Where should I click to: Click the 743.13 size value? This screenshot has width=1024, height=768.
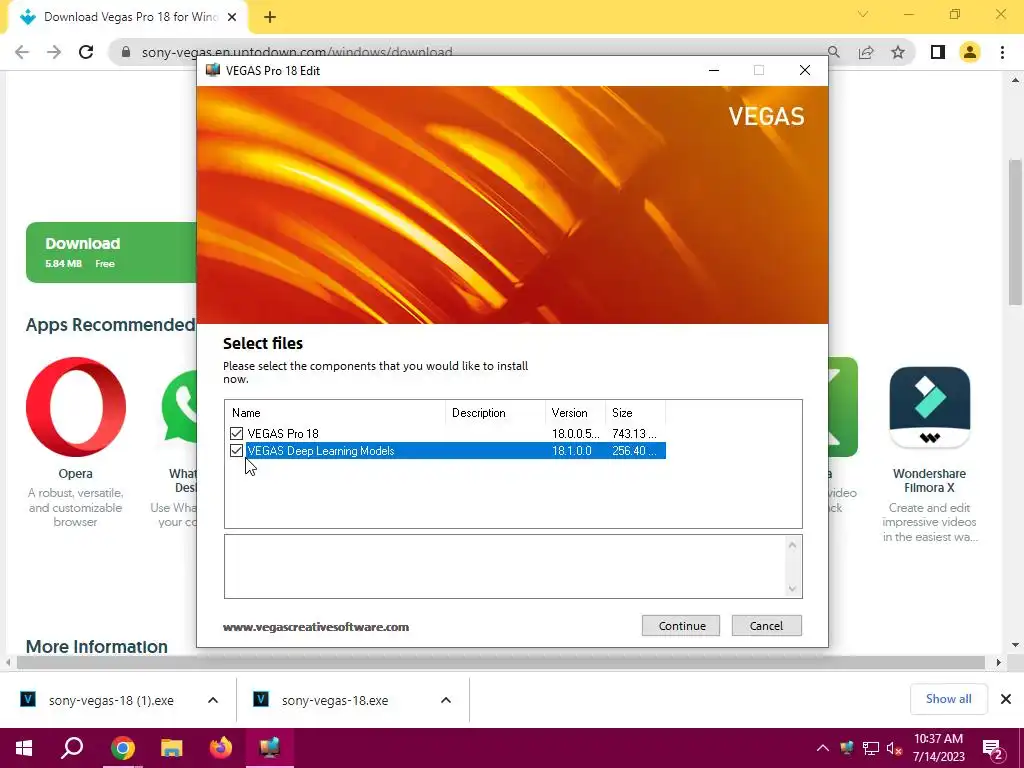point(634,434)
